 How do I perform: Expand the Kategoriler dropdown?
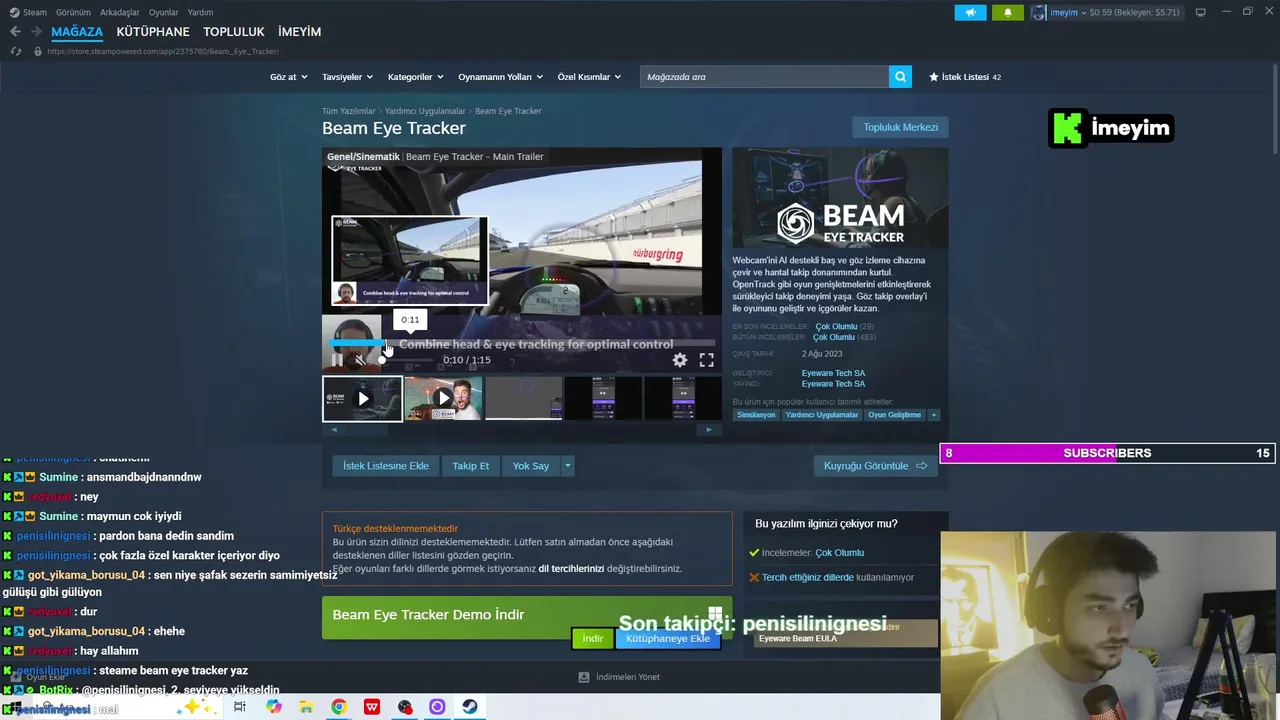point(415,77)
